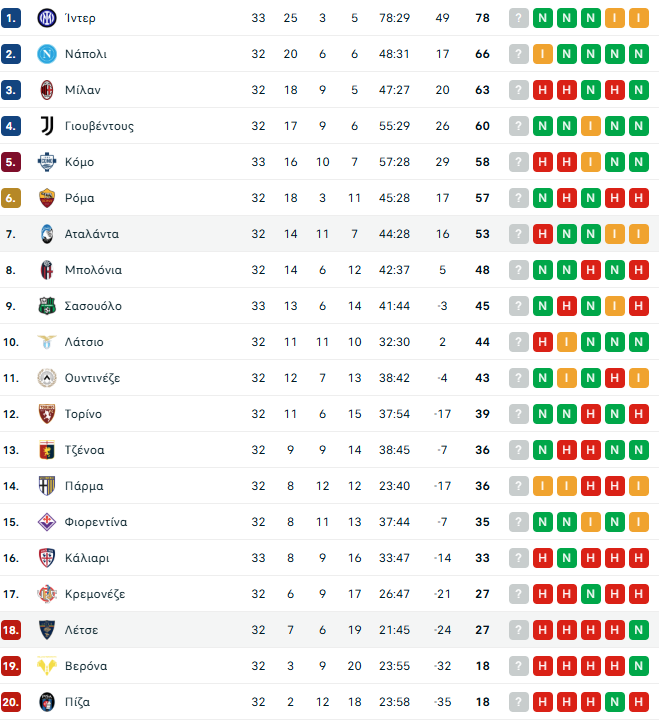Select the AC Milan crest
This screenshot has width=659, height=720.
pos(46,90)
